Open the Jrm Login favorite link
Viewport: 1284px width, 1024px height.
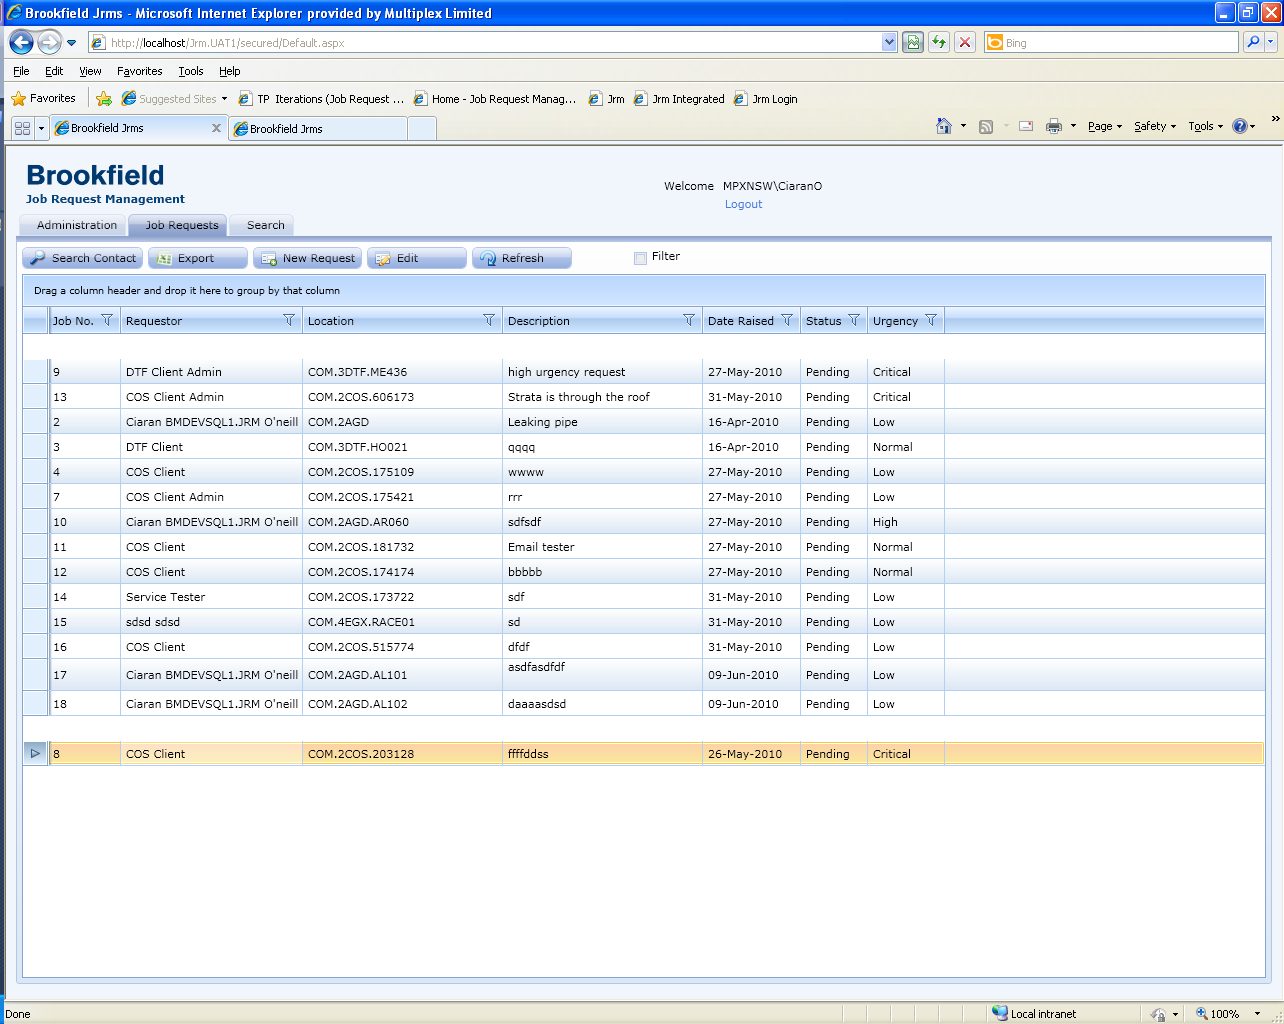(766, 99)
